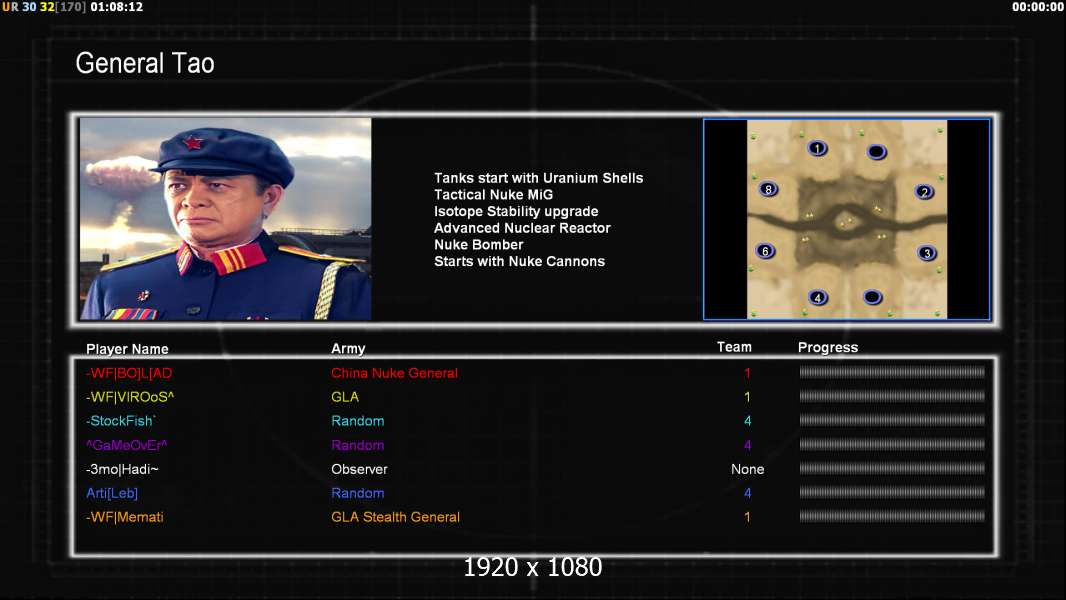This screenshot has height=600, width=1066.
Task: Click progress bar of -3mo|Hadi~
Action: [892, 468]
